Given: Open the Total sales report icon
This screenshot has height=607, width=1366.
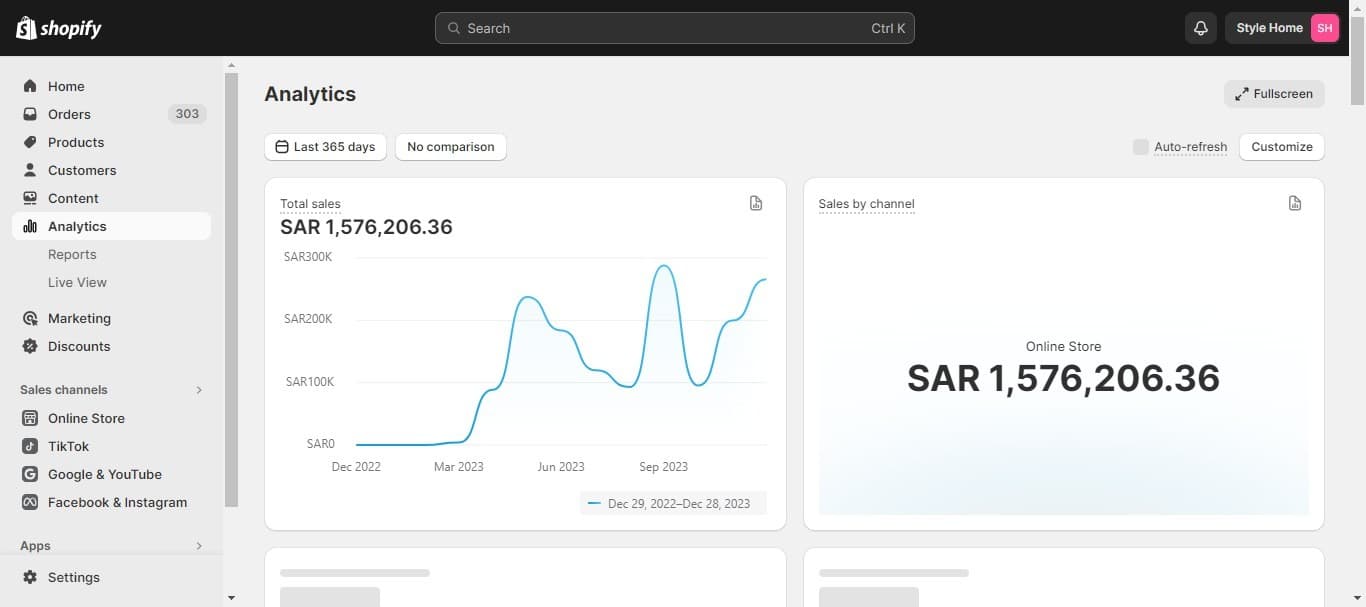Looking at the screenshot, I should [x=756, y=203].
